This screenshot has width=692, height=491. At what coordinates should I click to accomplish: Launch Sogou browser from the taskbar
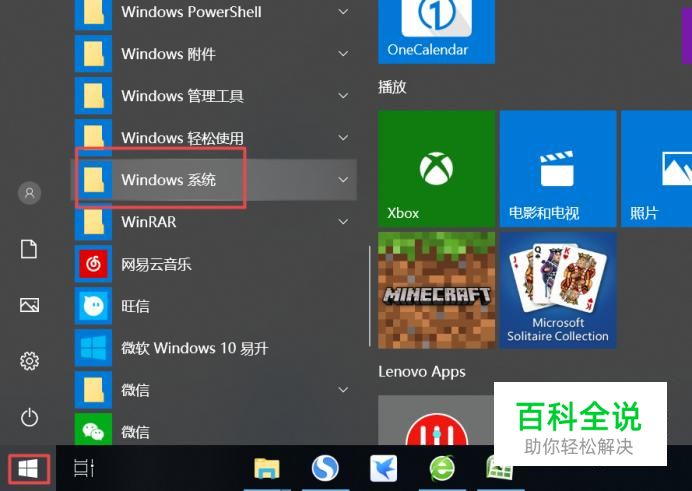(x=325, y=468)
